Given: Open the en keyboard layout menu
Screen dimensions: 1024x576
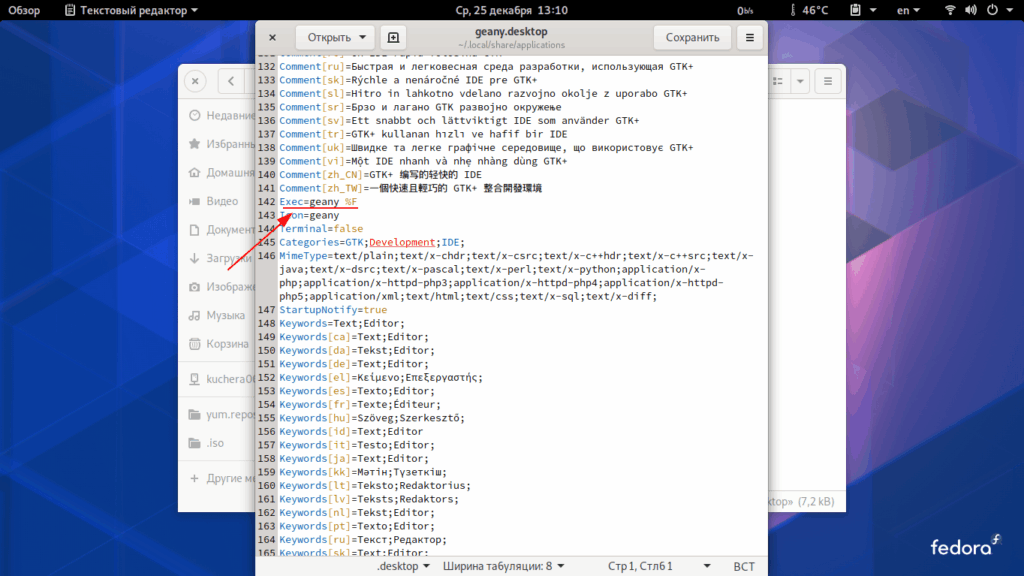Looking at the screenshot, I should tap(908, 10).
